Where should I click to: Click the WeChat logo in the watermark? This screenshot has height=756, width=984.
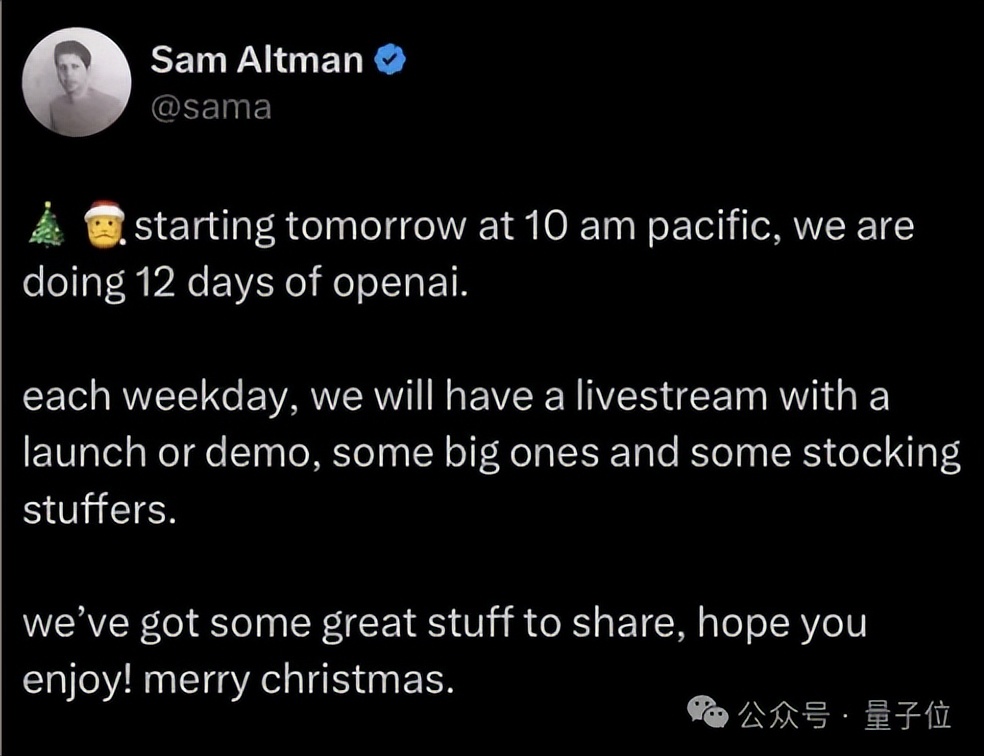click(710, 714)
